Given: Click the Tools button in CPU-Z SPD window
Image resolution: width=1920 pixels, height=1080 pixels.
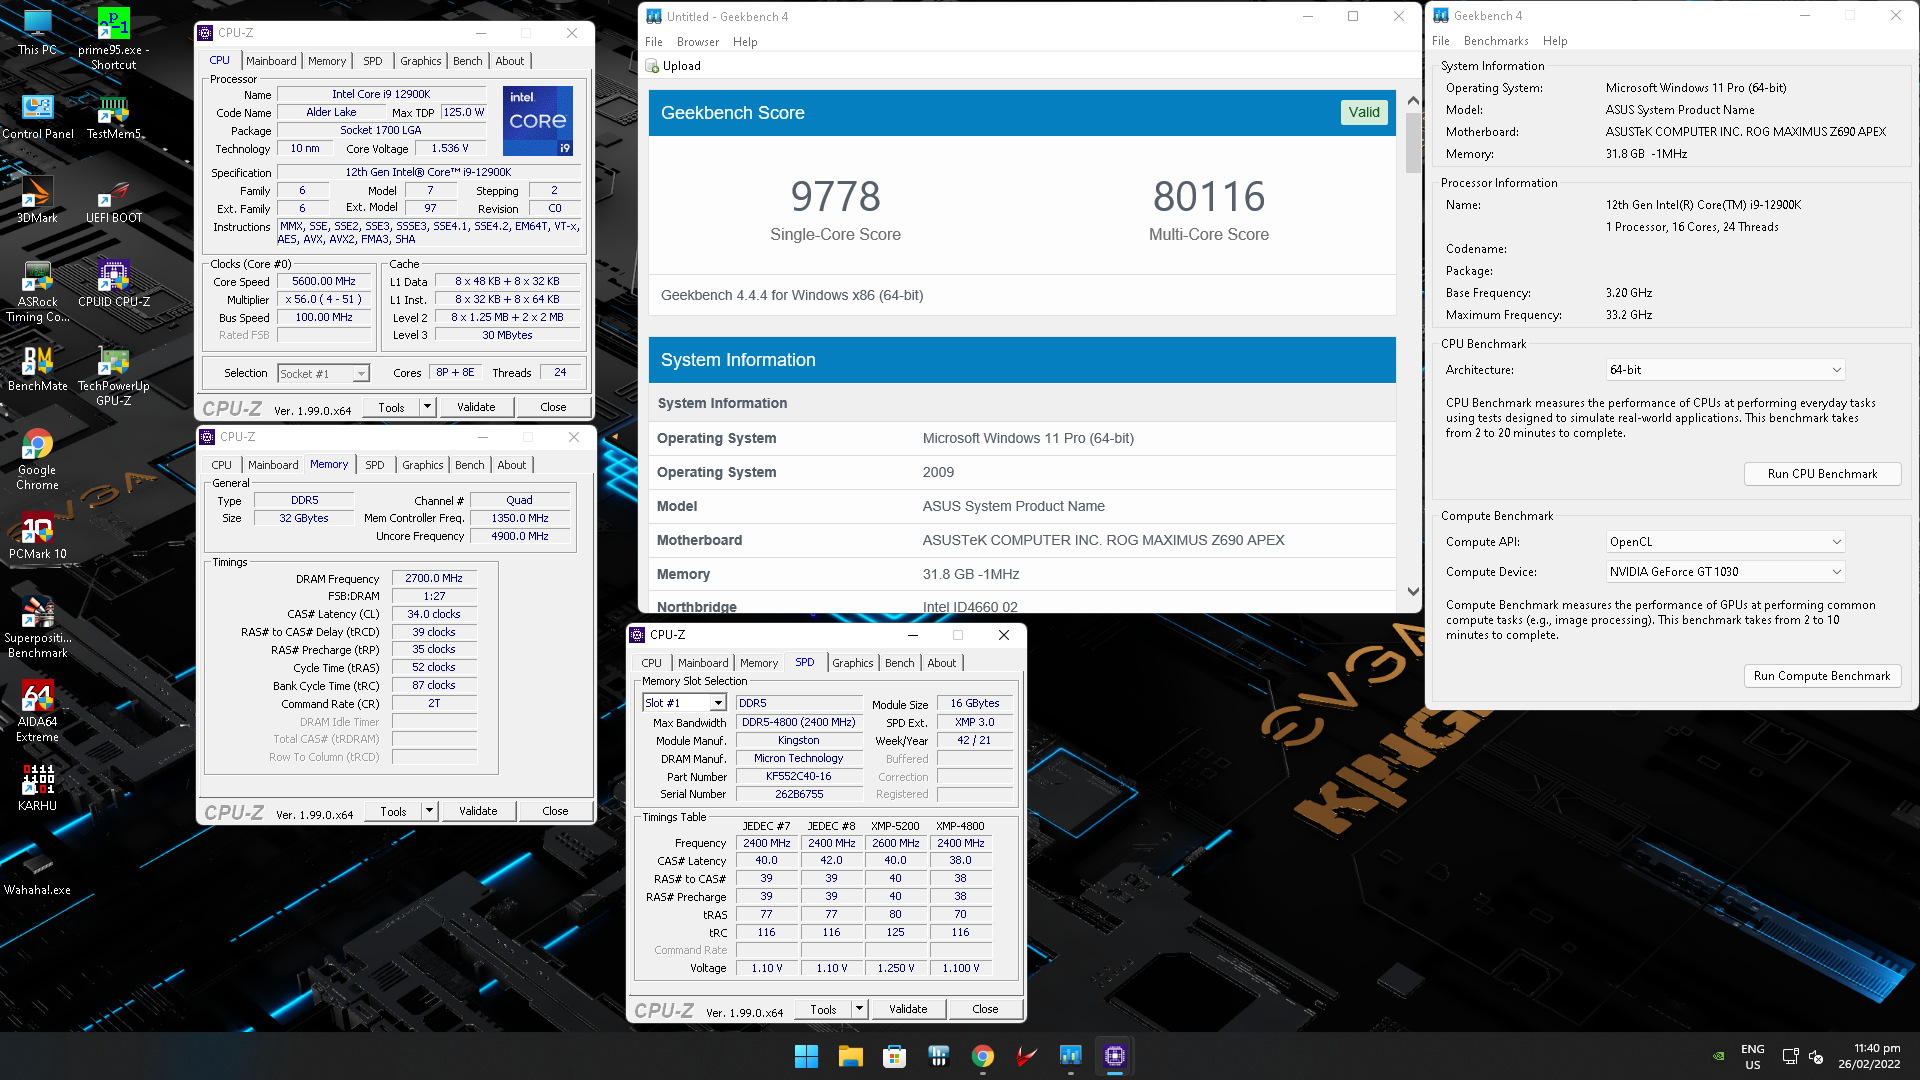Looking at the screenshot, I should (x=823, y=1009).
